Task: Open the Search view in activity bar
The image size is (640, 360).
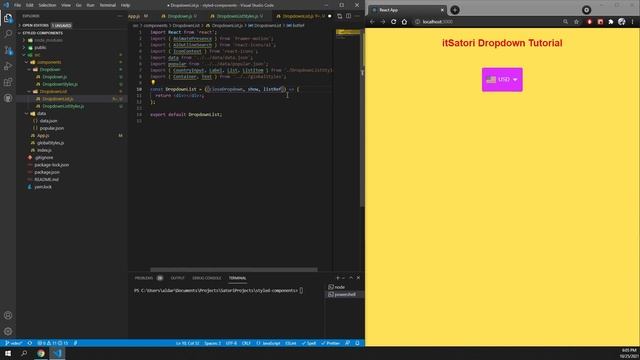Action: (8, 34)
